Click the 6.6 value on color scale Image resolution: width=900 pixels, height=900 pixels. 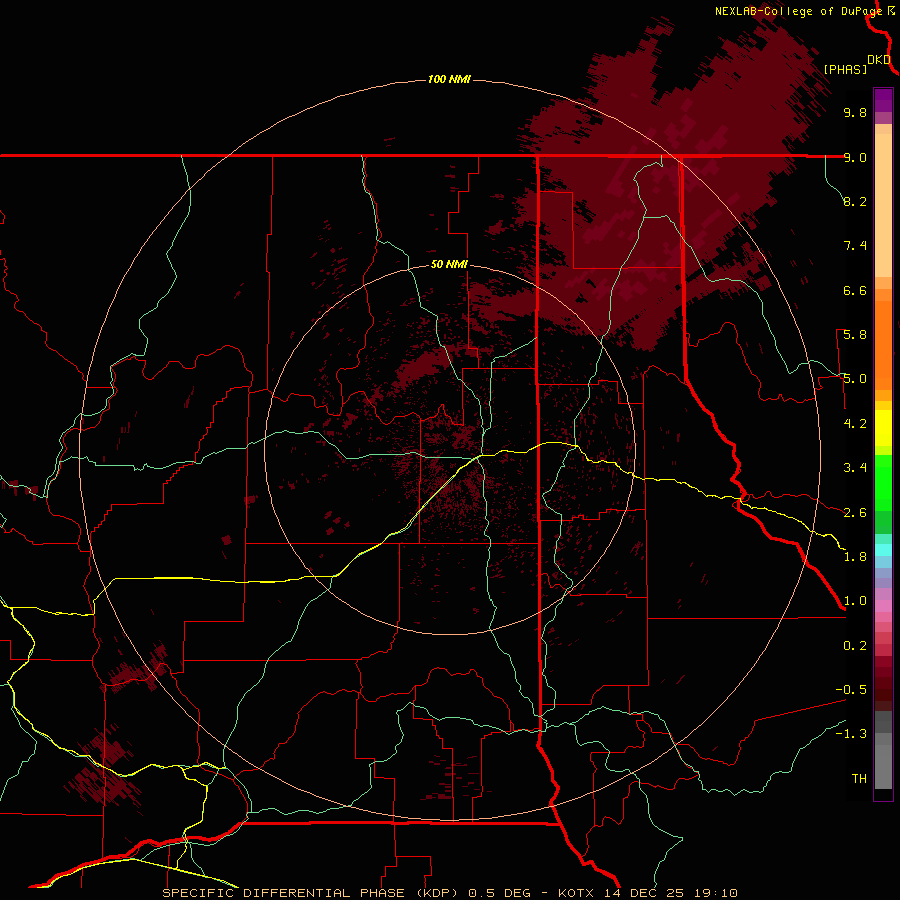[855, 290]
